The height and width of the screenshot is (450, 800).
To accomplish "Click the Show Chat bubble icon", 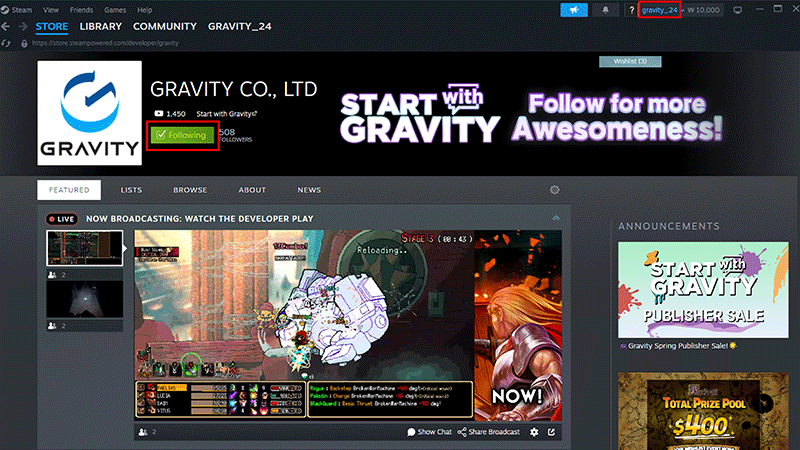I will point(411,432).
